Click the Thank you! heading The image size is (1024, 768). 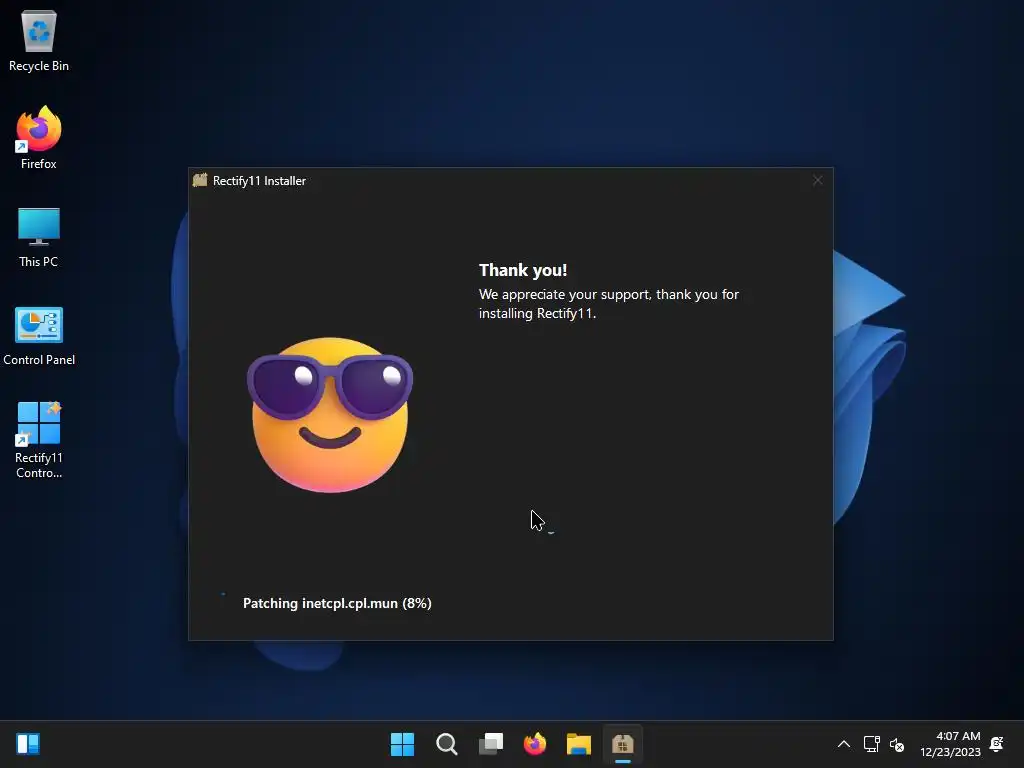click(x=523, y=270)
